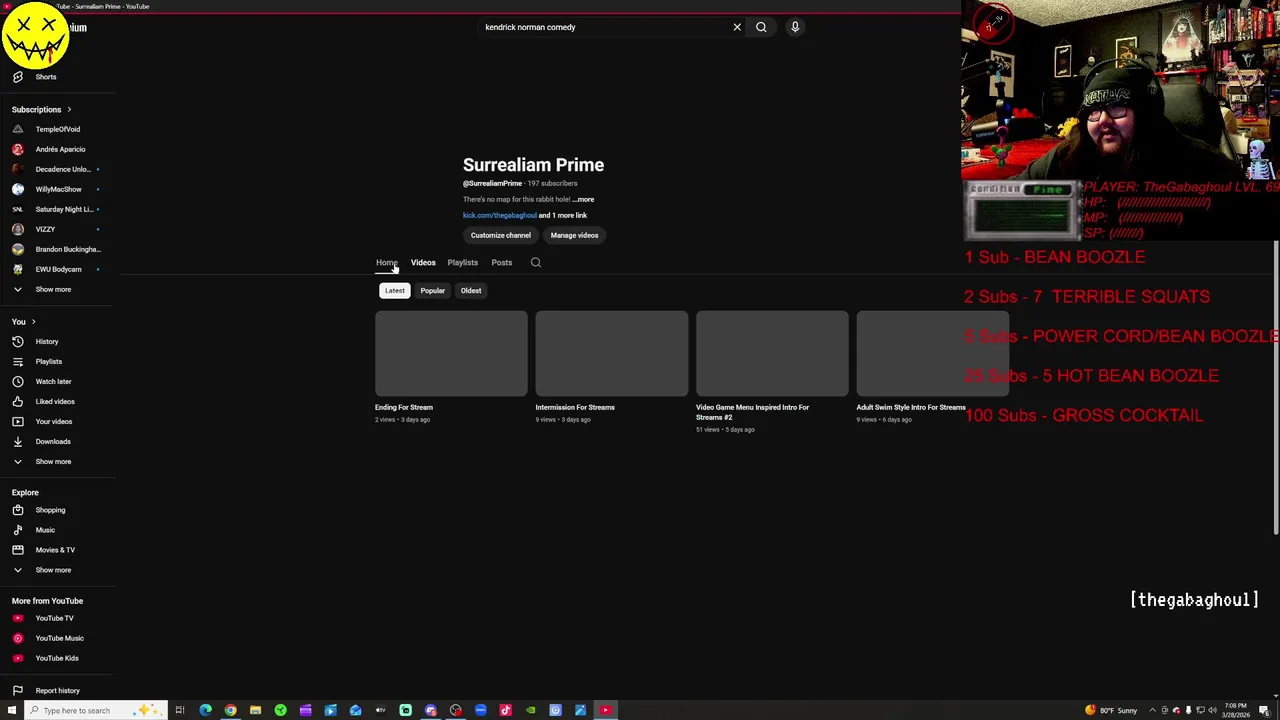The height and width of the screenshot is (720, 1280).
Task: Clear the search box with the X icon
Action: tap(737, 27)
